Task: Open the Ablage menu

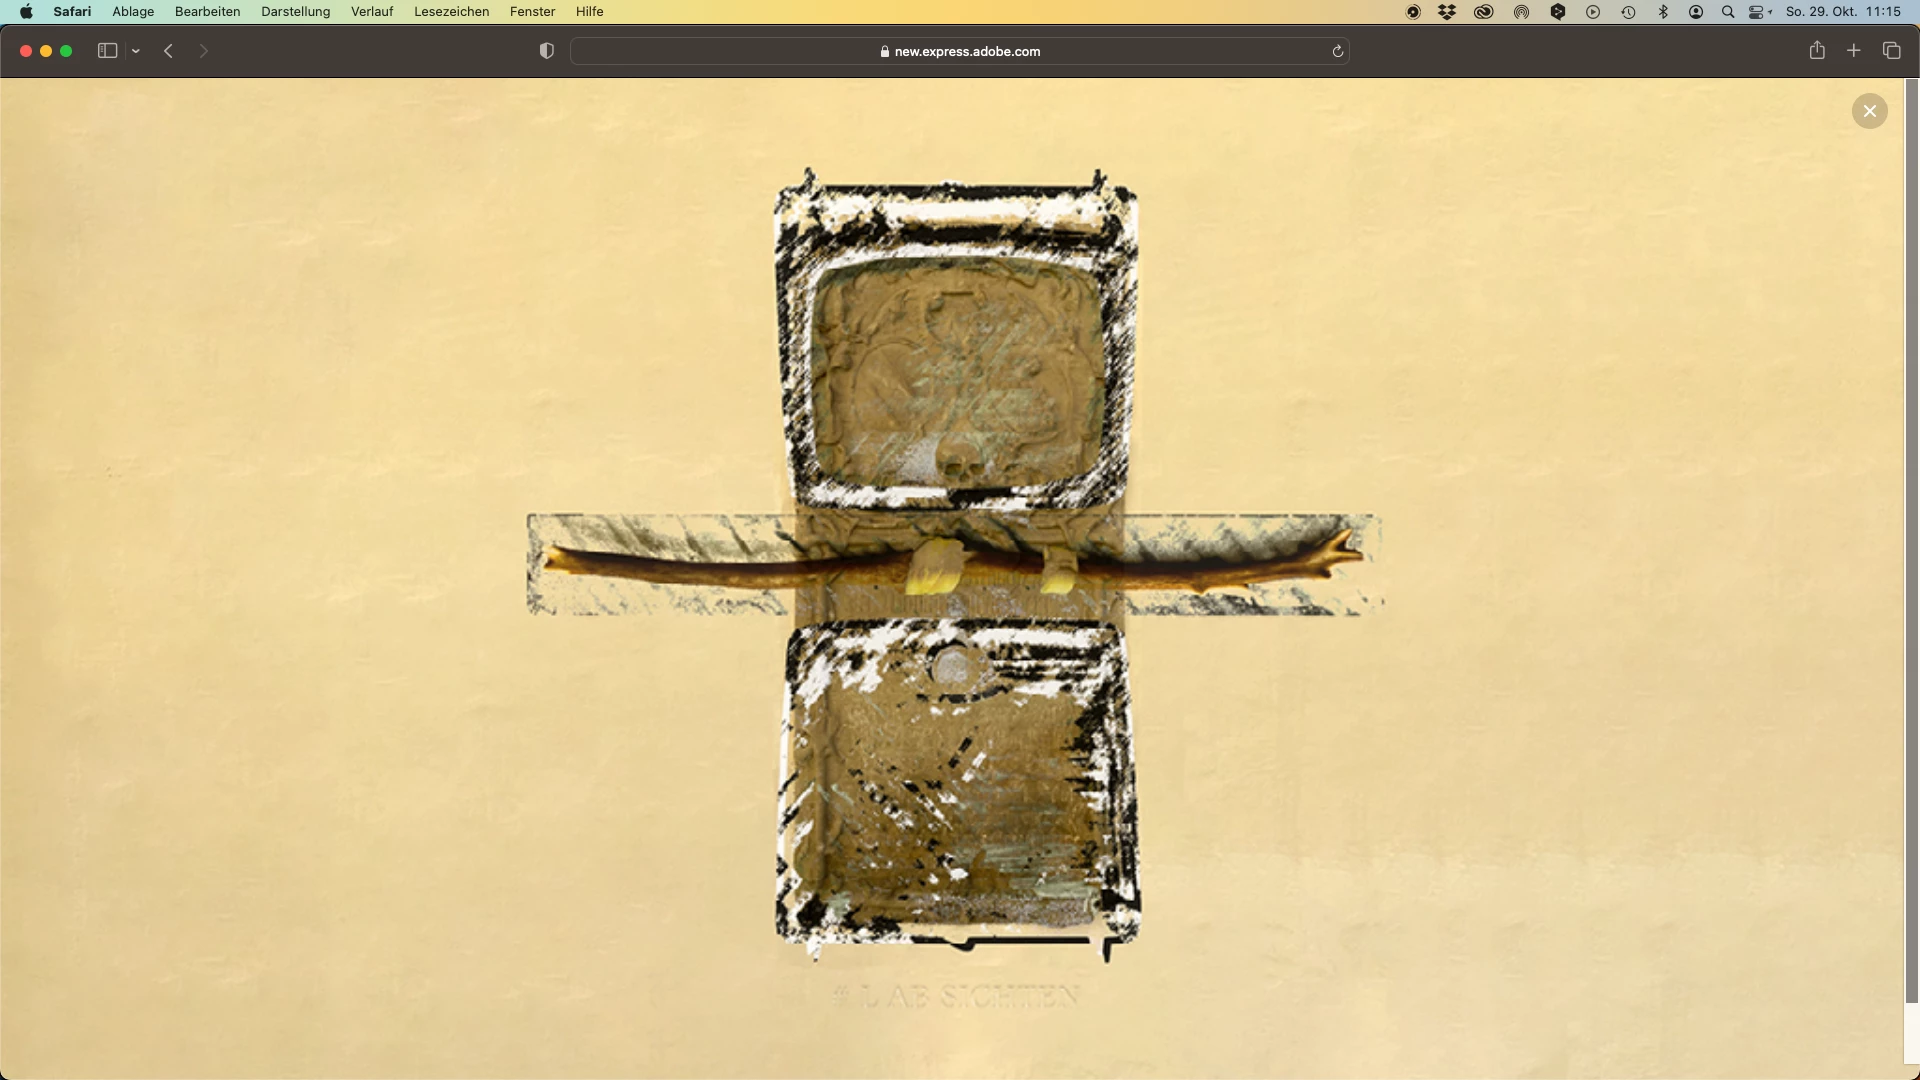Action: [133, 12]
